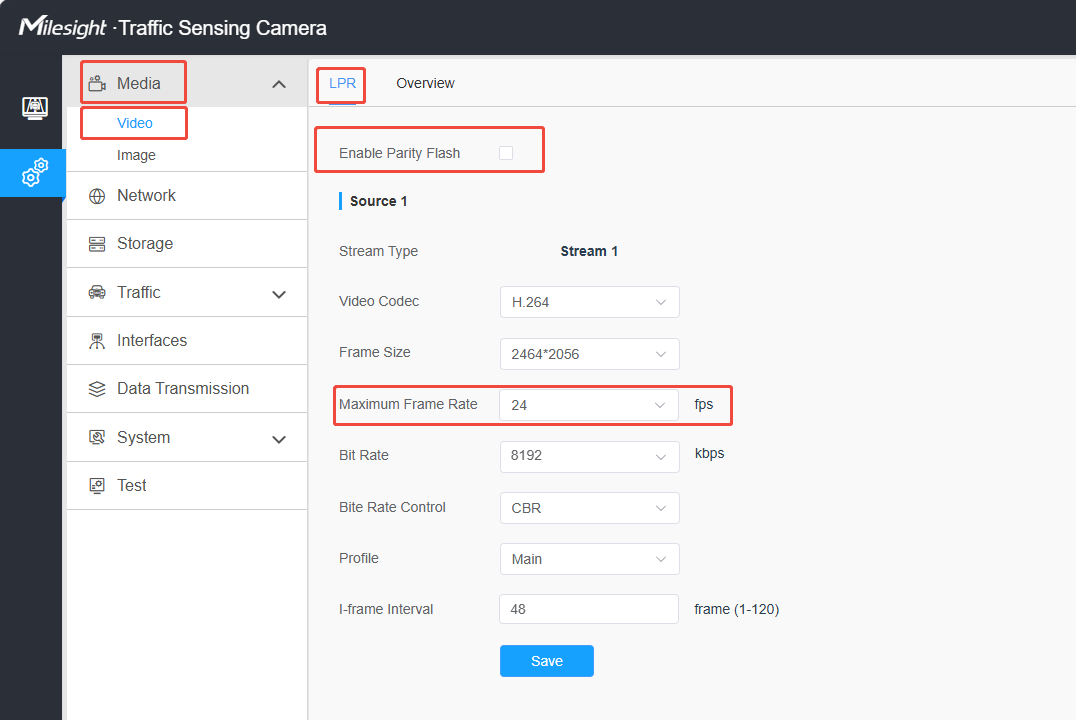Open the Data Transmission menu item
This screenshot has width=1076, height=720.
tap(187, 388)
